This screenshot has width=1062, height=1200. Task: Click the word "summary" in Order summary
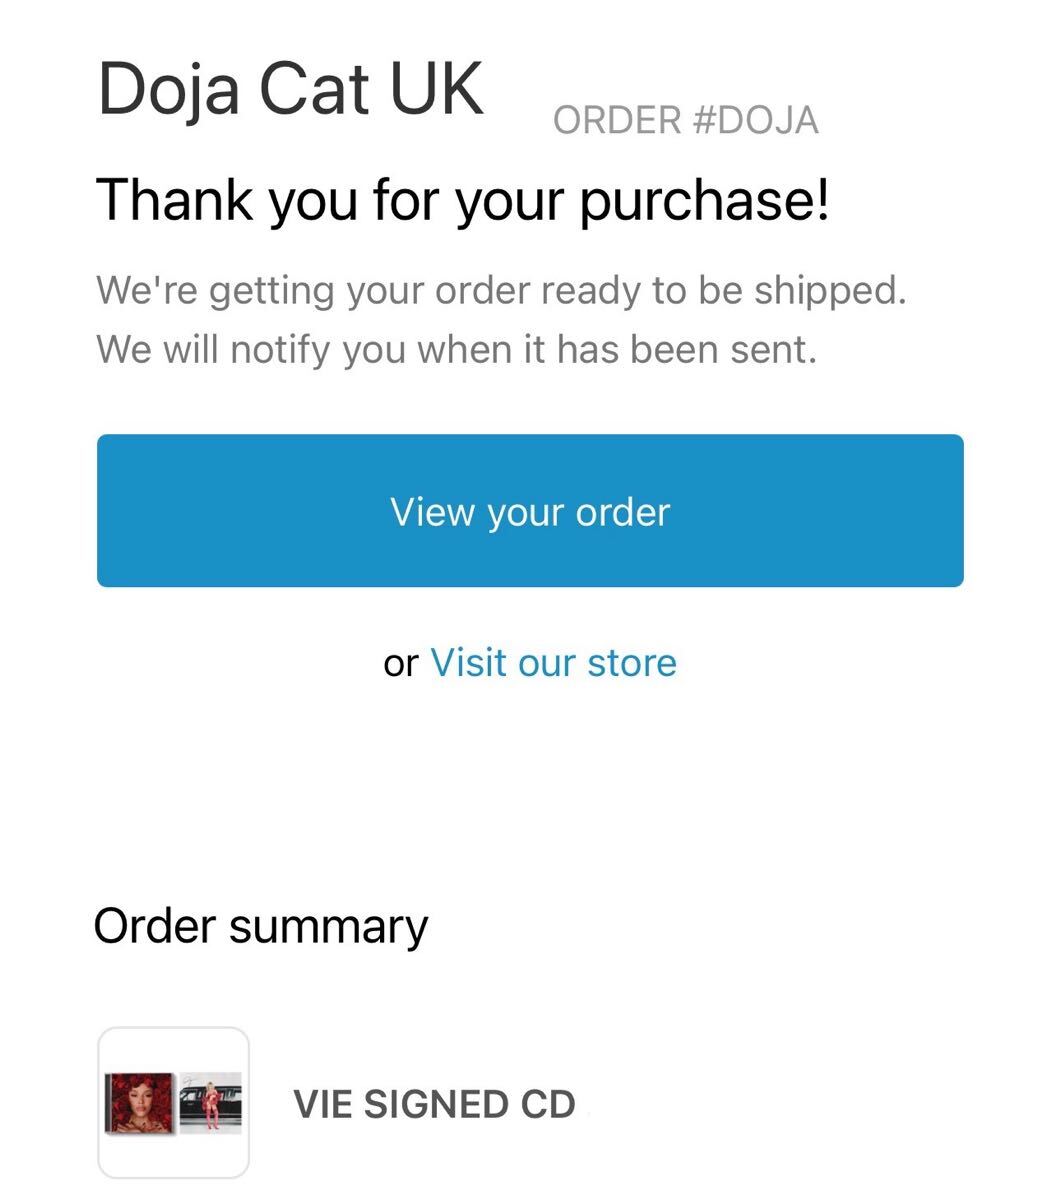point(328,926)
